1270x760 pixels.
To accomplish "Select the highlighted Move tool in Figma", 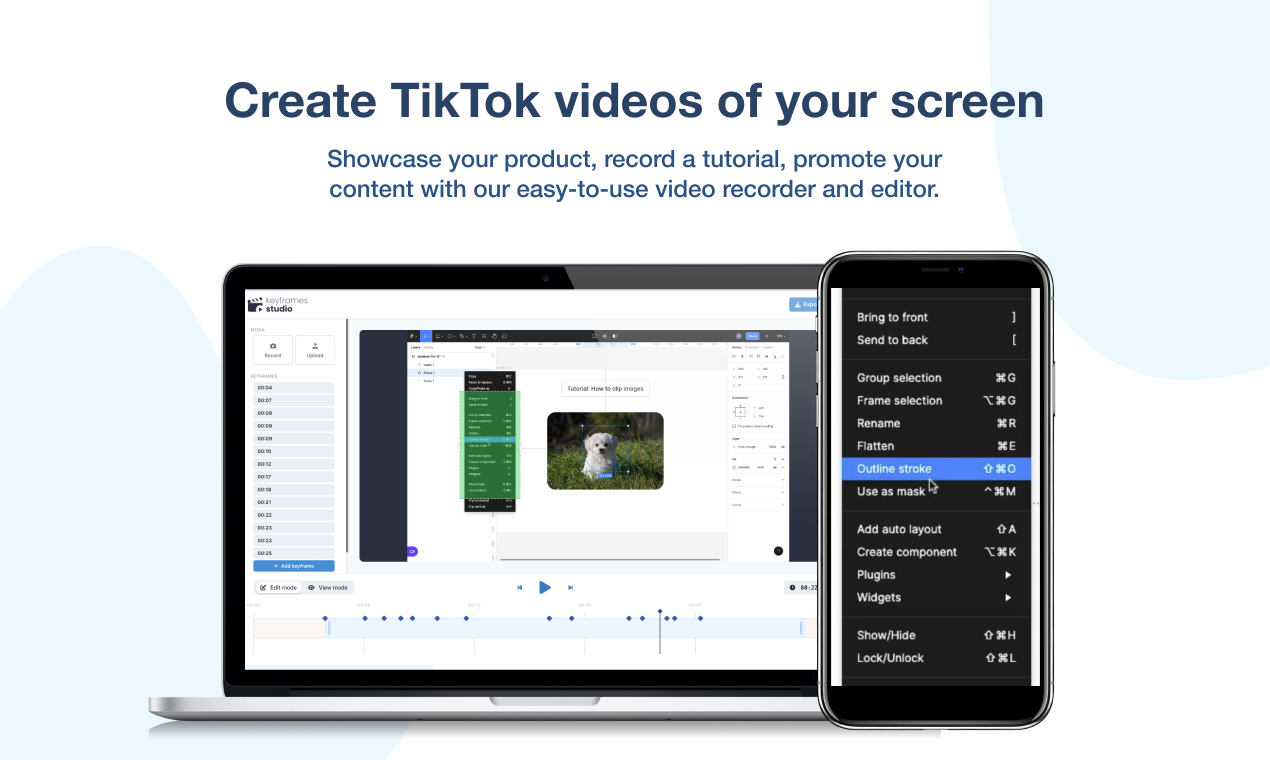I will (x=426, y=336).
